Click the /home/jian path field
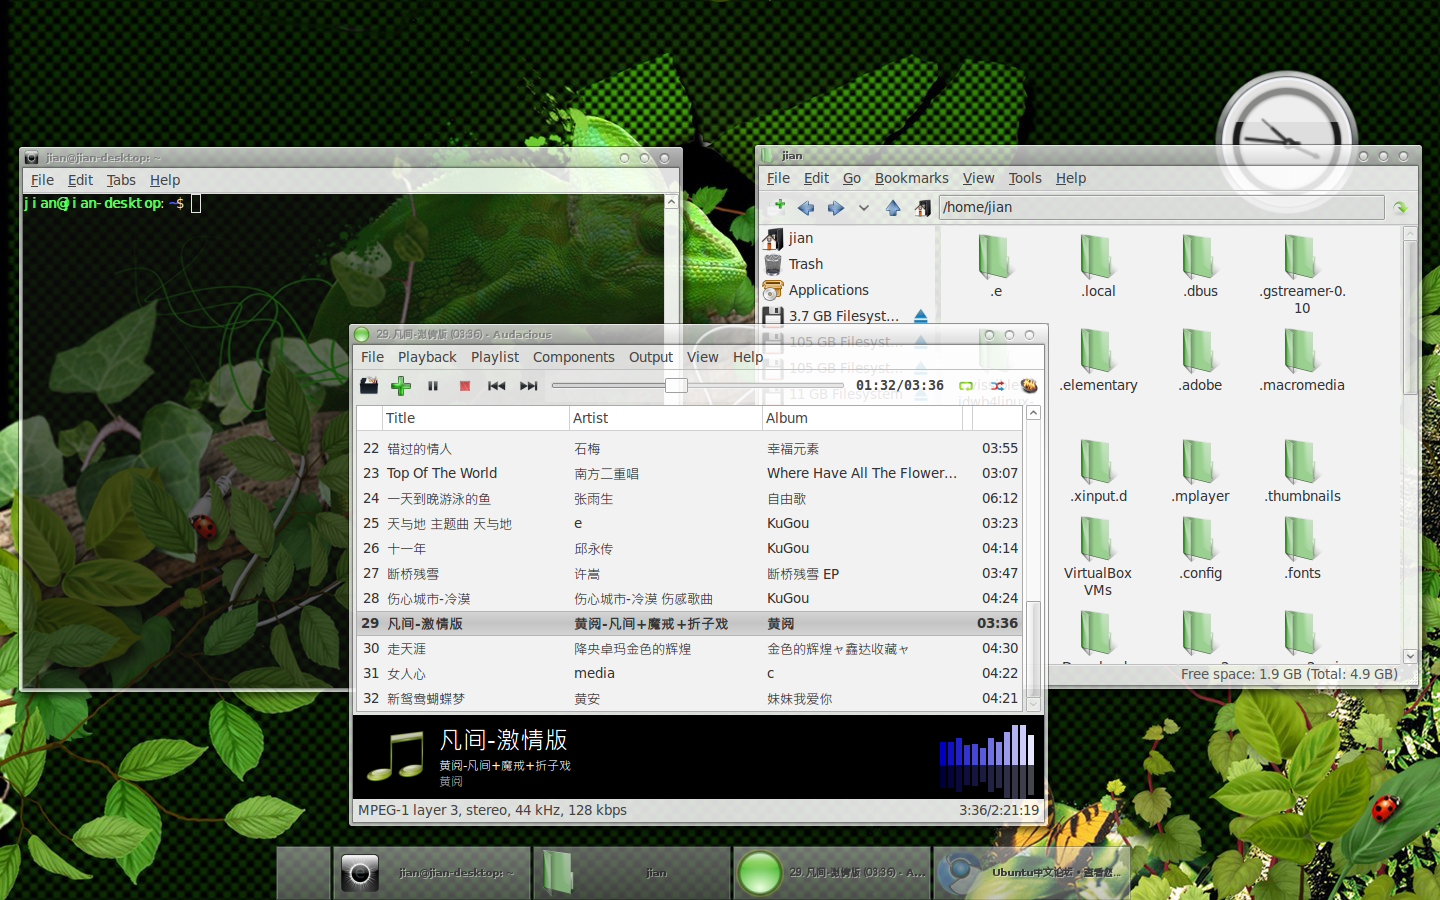 point(1161,207)
